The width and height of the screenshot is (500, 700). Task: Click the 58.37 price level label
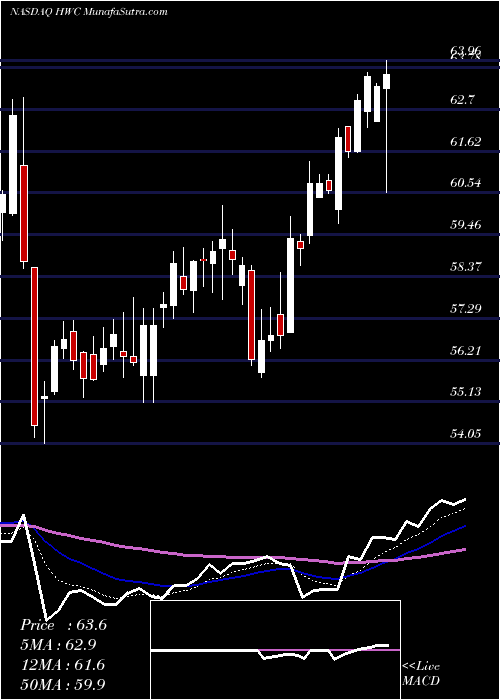[x=466, y=267]
